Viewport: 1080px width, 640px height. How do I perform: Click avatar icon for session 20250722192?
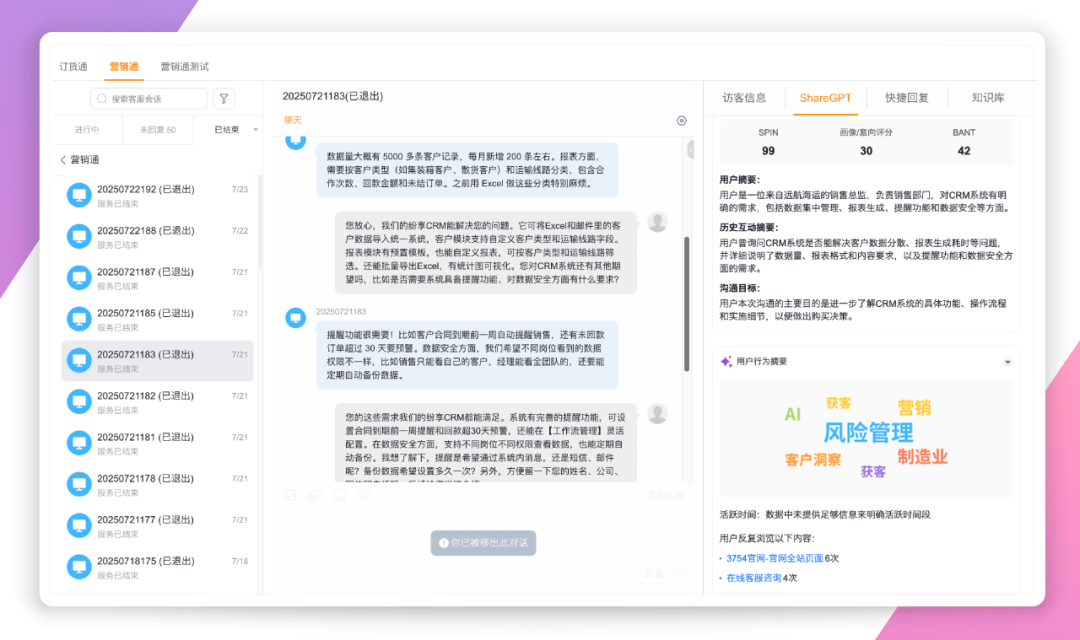tap(78, 194)
